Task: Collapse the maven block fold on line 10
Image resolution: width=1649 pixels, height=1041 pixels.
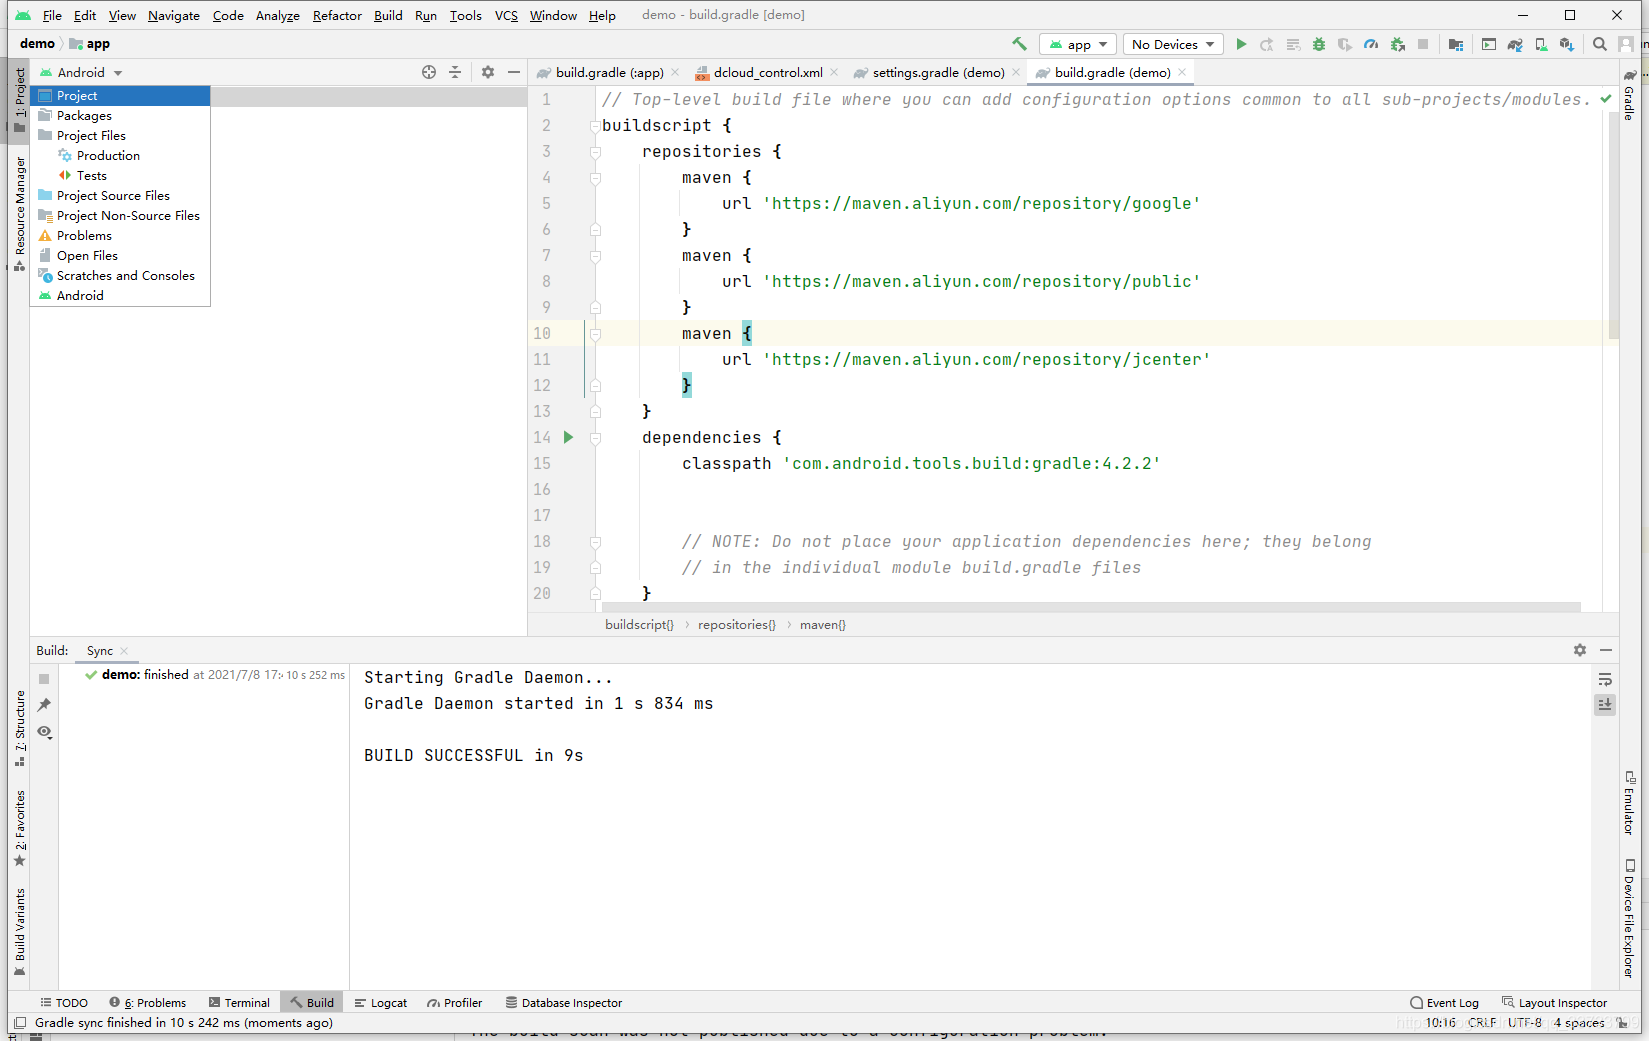Action: 595,334
